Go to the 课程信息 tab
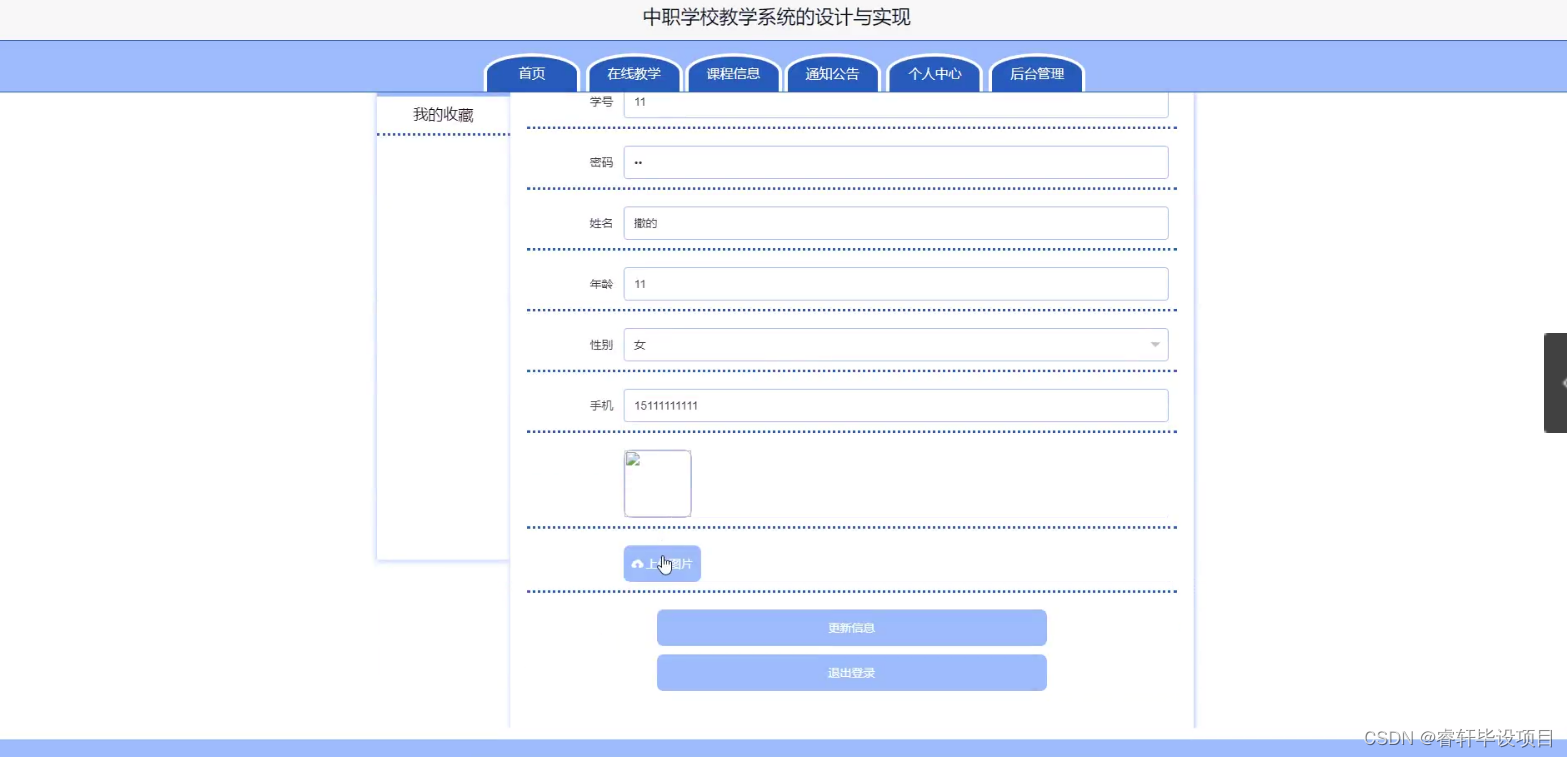 tap(733, 73)
